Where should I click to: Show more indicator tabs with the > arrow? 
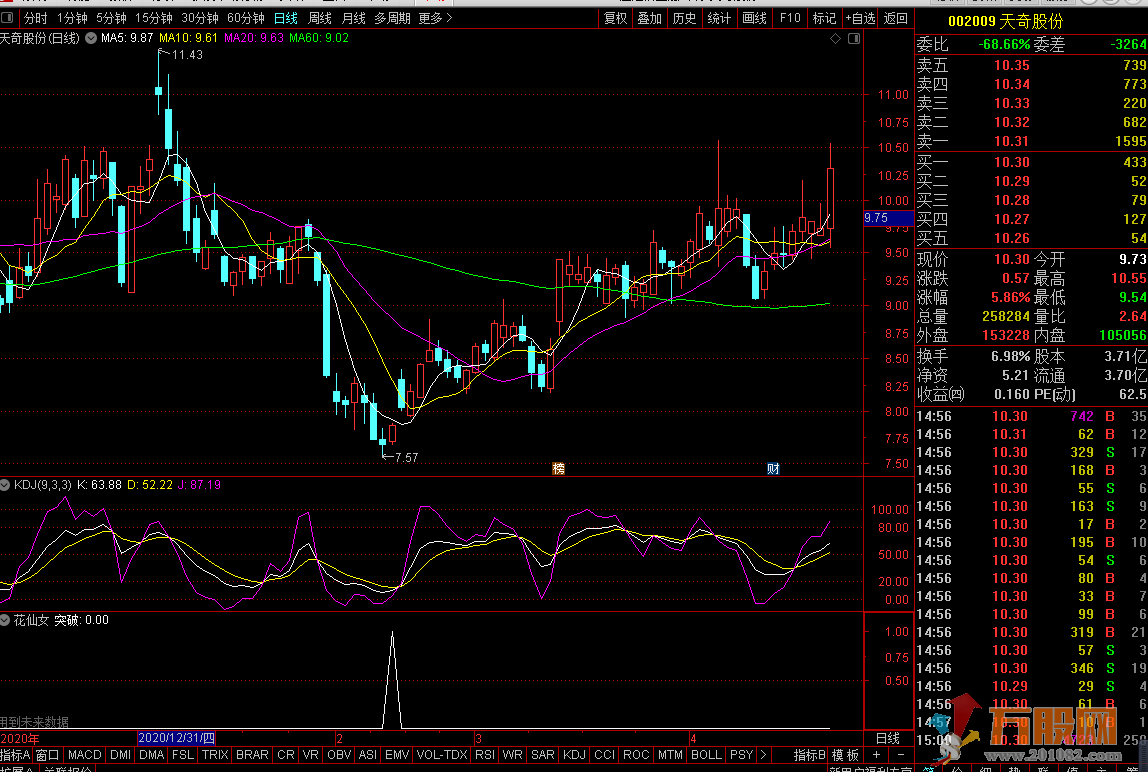pyautogui.click(x=763, y=754)
